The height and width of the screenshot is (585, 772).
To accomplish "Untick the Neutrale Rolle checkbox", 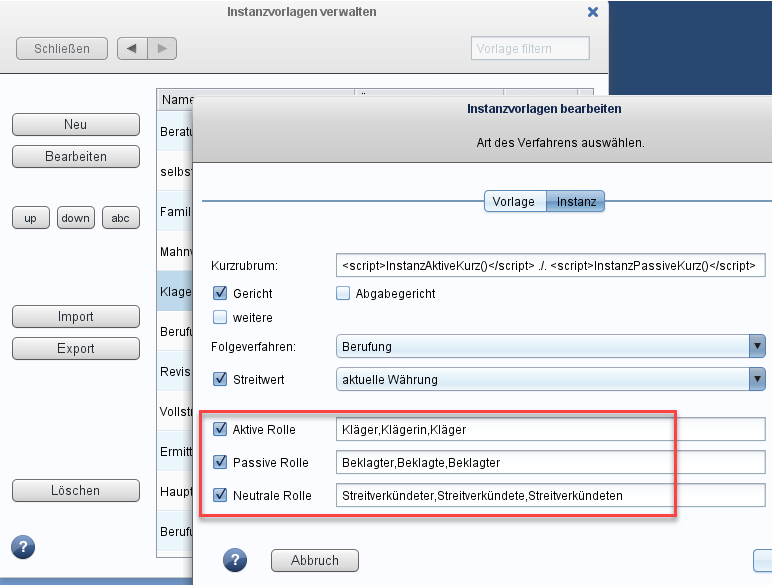I will tap(220, 495).
